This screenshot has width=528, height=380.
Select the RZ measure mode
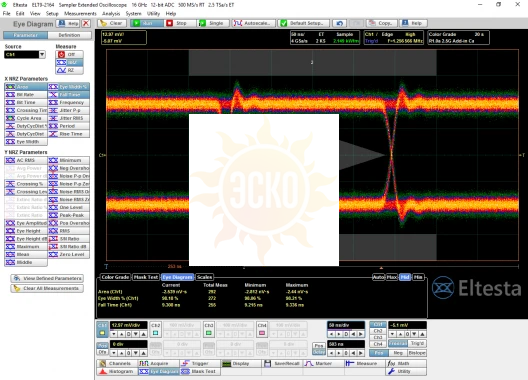tap(69, 70)
